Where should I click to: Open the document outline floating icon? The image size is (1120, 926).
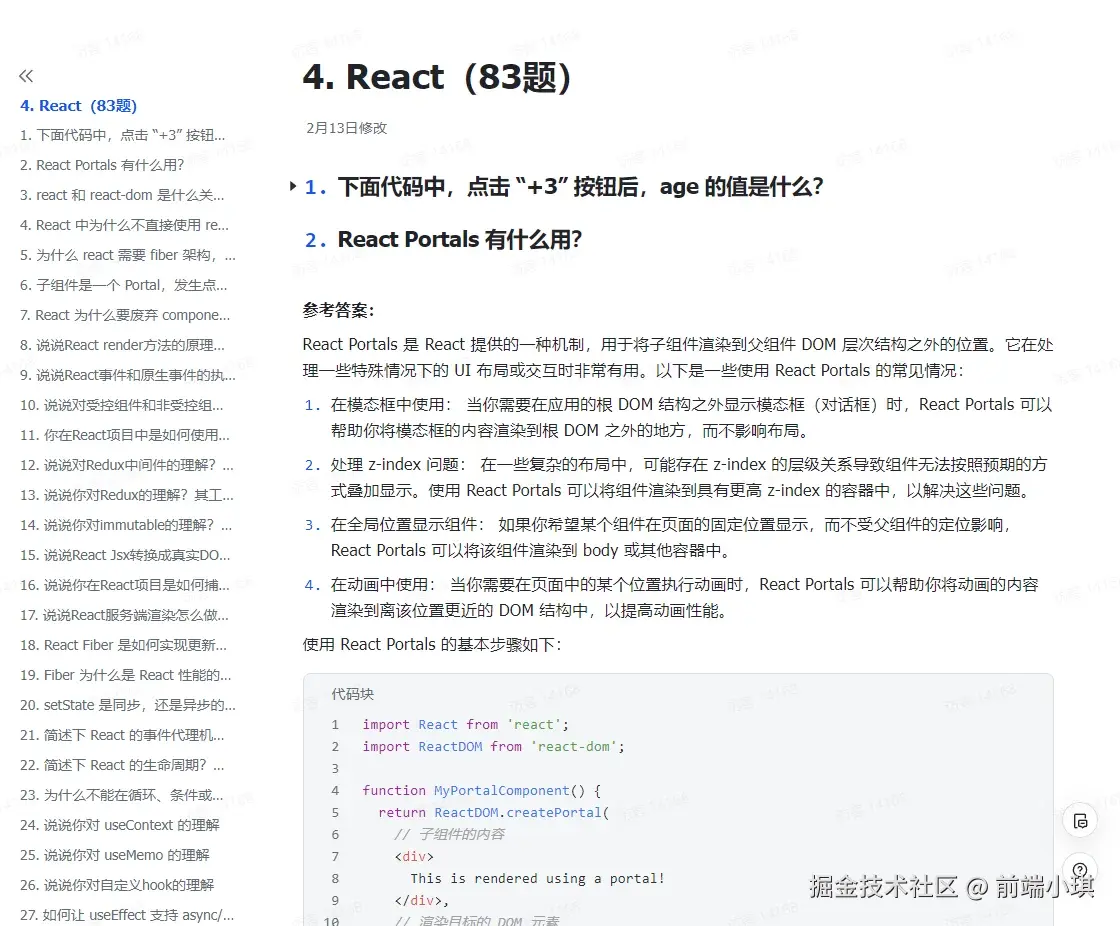pyautogui.click(x=1080, y=821)
